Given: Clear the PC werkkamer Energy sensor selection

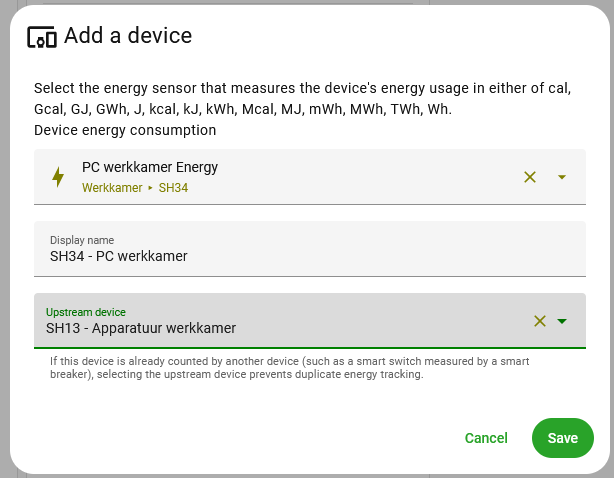Looking at the screenshot, I should [530, 177].
